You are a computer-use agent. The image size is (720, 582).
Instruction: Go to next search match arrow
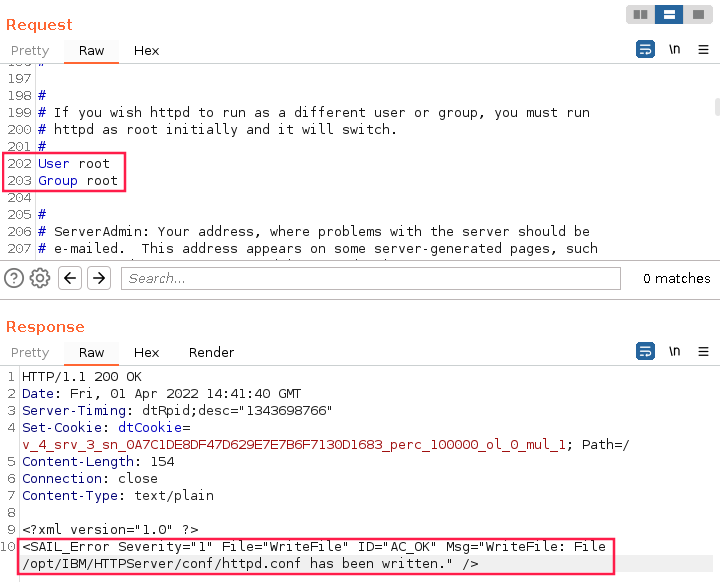(x=98, y=278)
